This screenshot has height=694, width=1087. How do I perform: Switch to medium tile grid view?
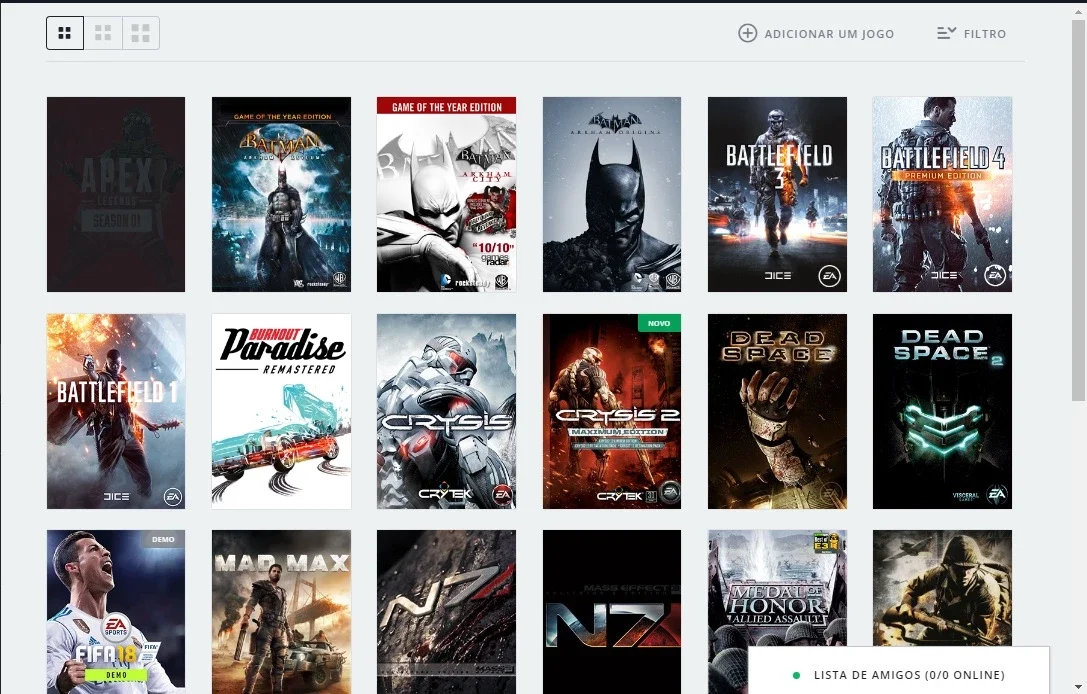[x=103, y=33]
